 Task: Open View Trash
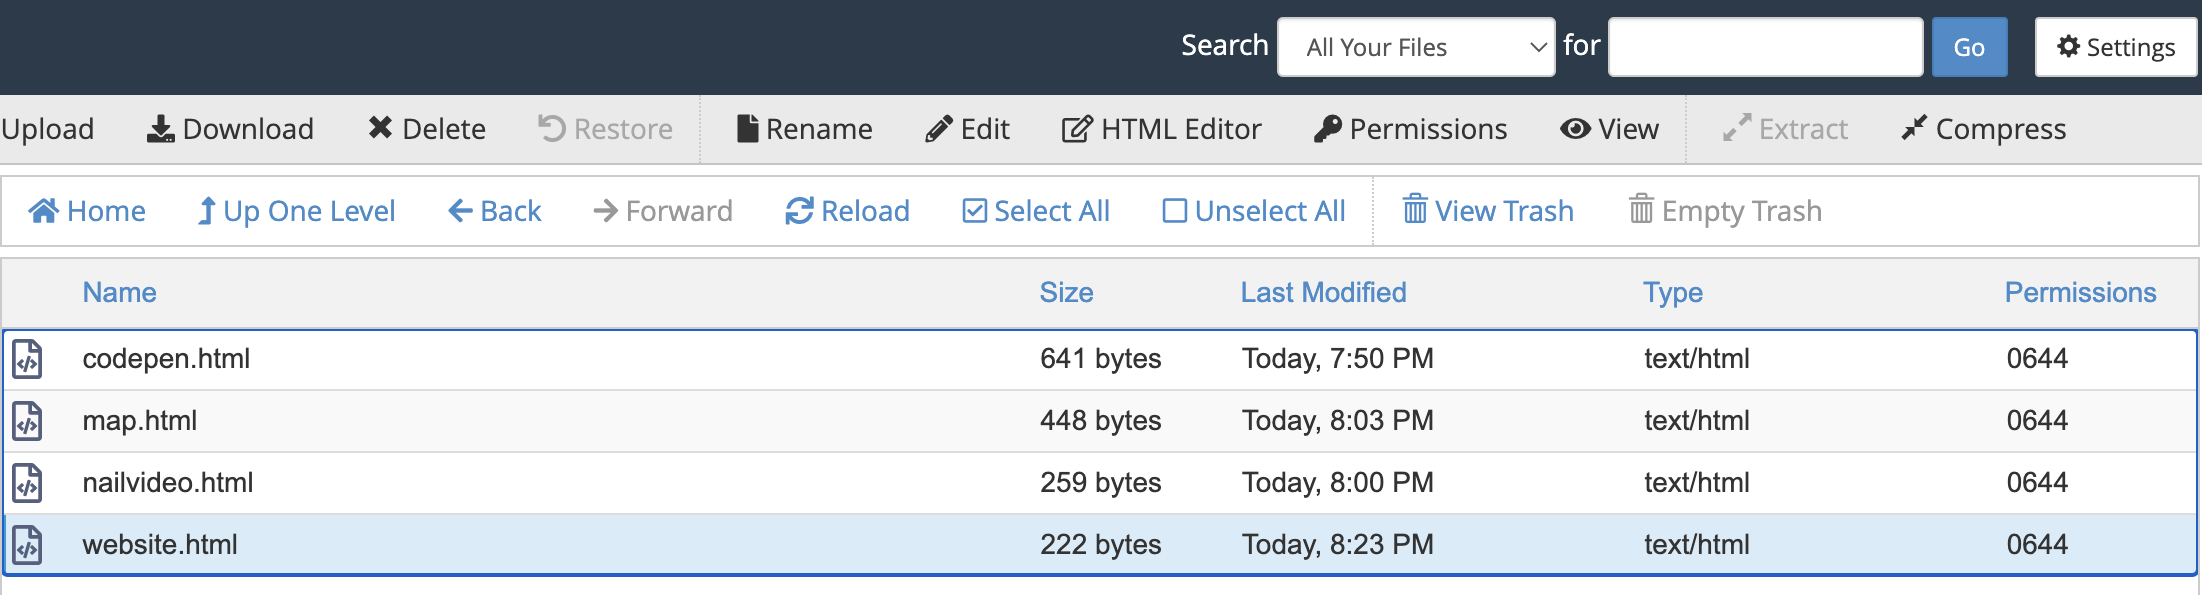coord(1488,211)
